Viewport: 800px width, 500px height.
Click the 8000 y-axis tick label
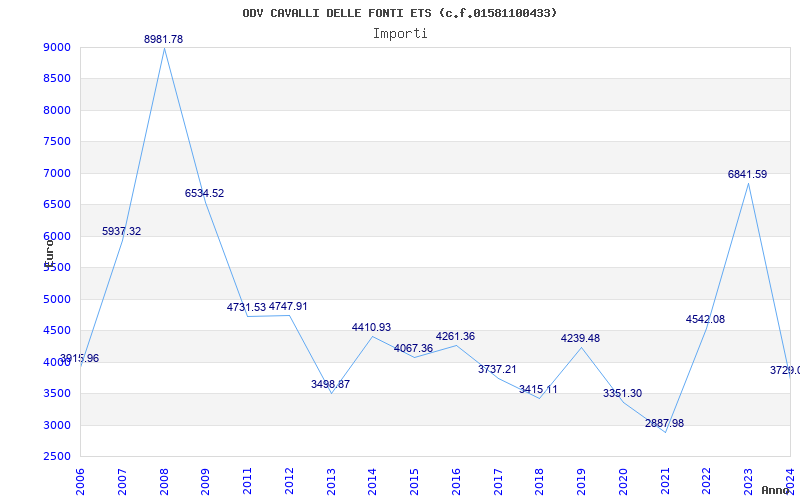[57, 110]
